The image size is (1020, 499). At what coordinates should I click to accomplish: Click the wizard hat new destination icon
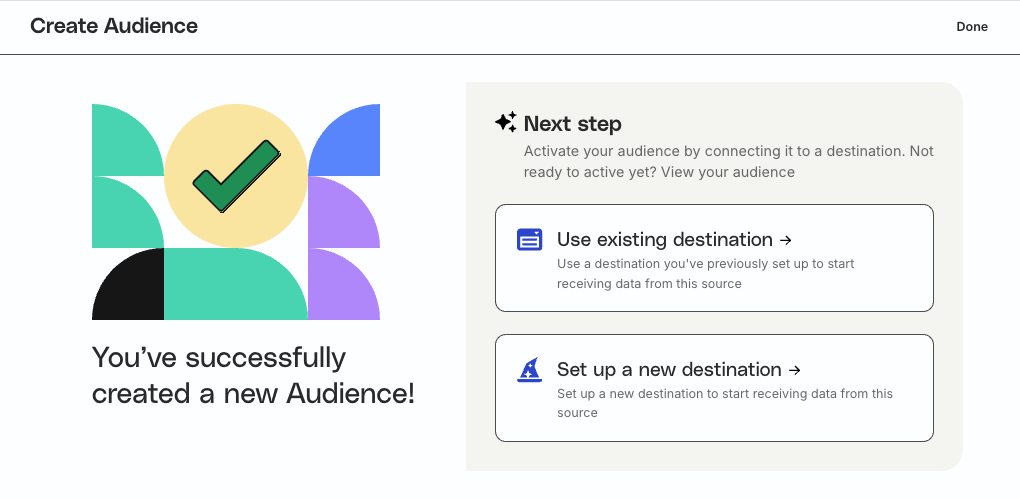click(529, 369)
